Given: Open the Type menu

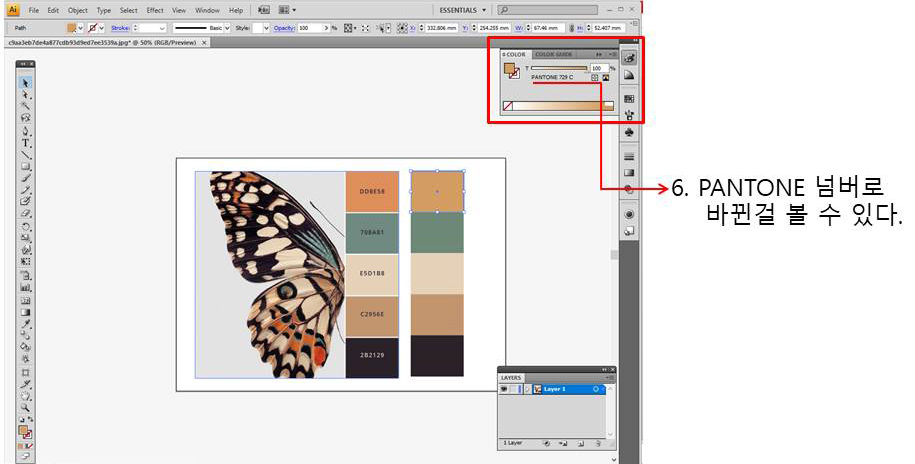Looking at the screenshot, I should 104,11.
